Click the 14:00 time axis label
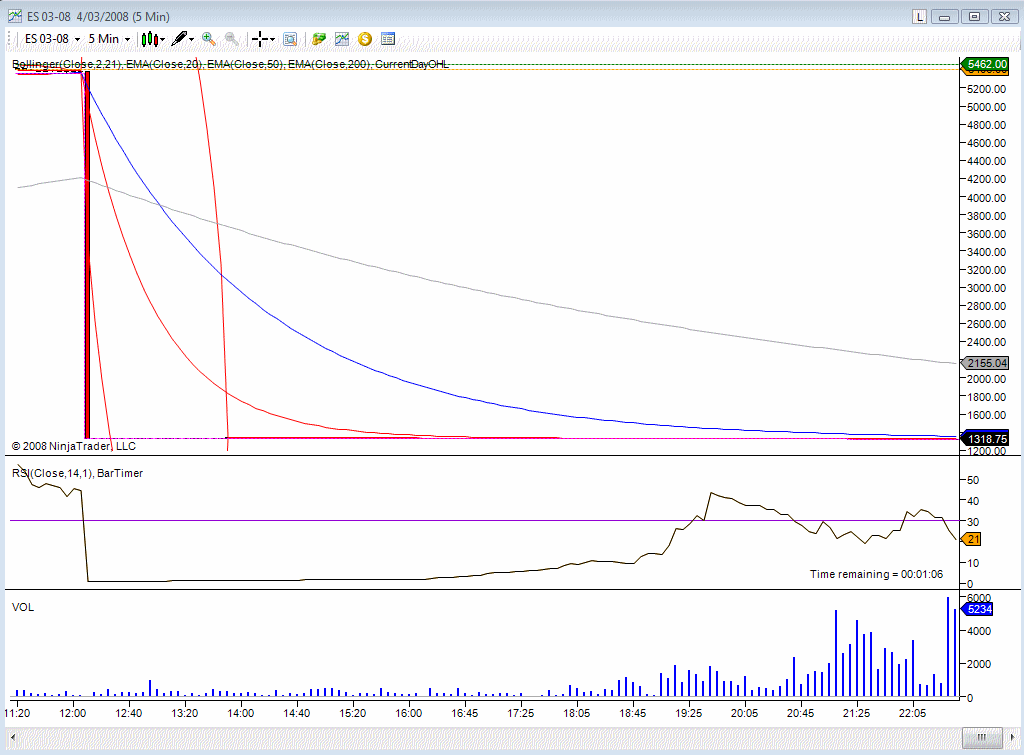The height and width of the screenshot is (755, 1024). 240,713
